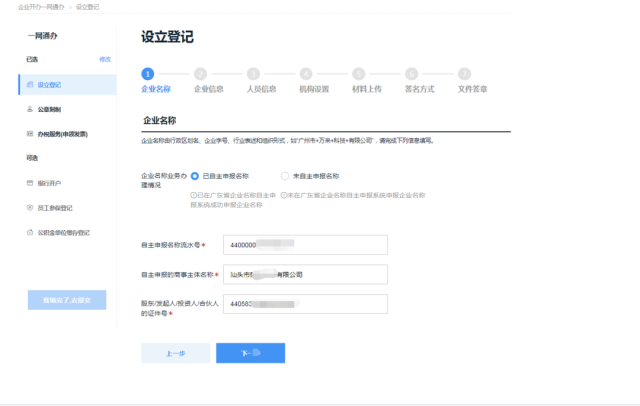Image resolution: width=640 pixels, height=406 pixels.
Task: Click the description text mentioning 广州市+万来+科技+有限公司
Action: 287,140
